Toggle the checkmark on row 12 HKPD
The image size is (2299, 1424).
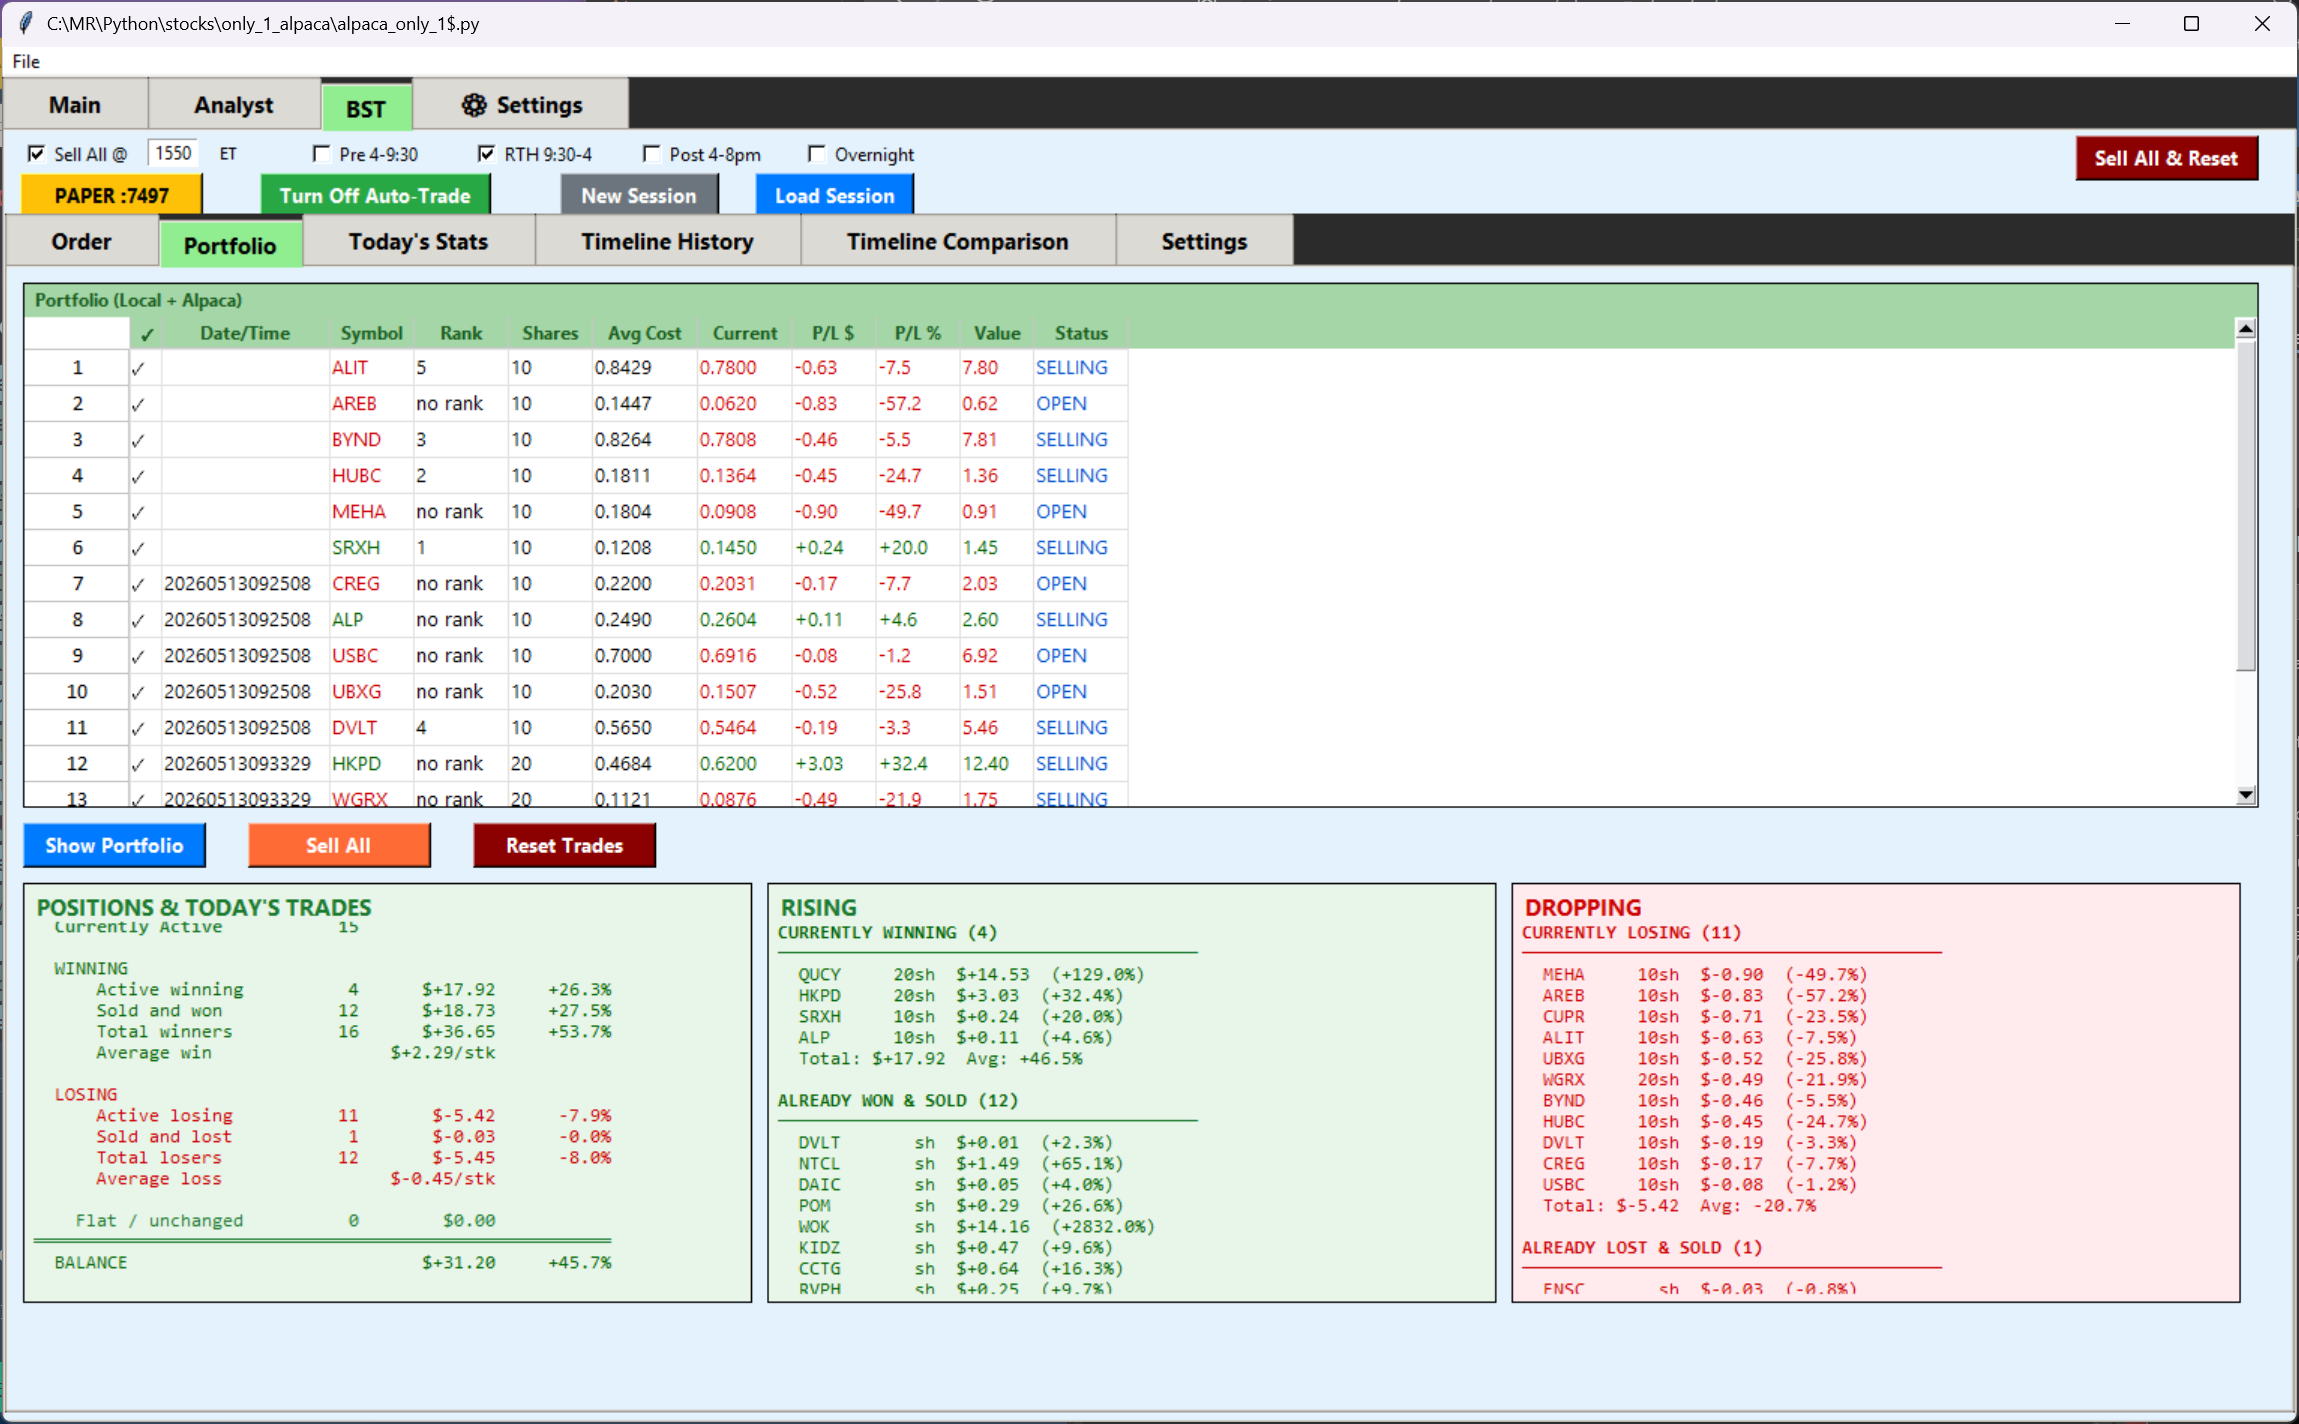click(138, 764)
